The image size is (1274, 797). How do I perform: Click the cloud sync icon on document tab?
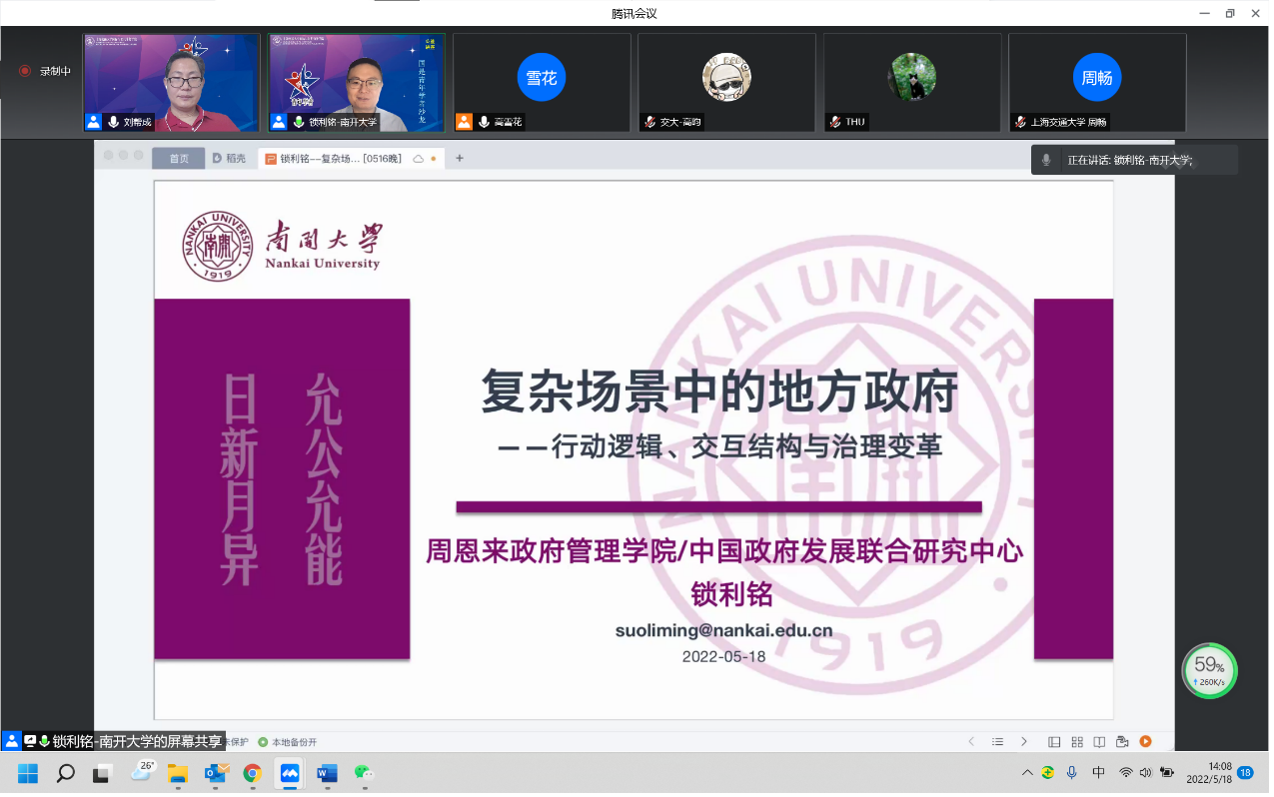point(419,158)
